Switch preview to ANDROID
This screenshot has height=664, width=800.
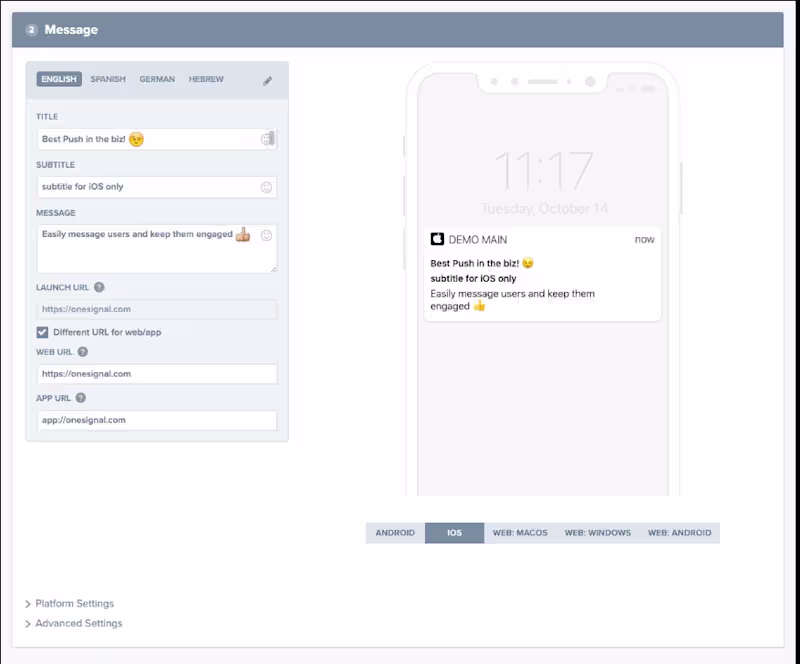(395, 533)
